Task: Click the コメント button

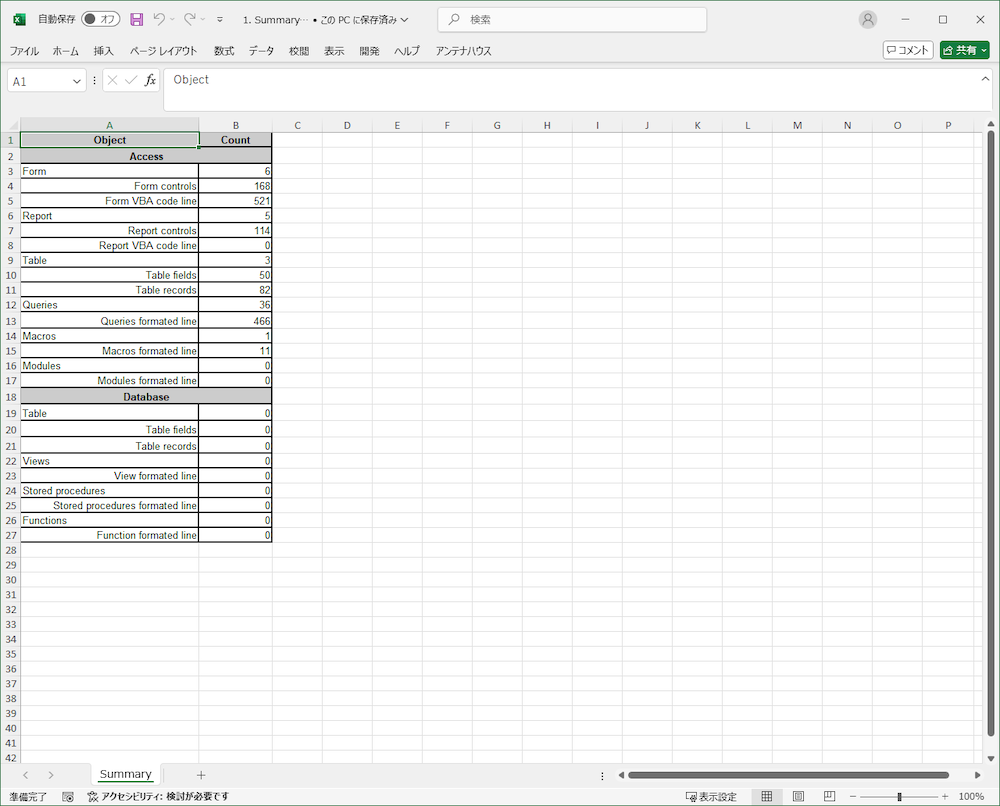Action: coord(907,50)
